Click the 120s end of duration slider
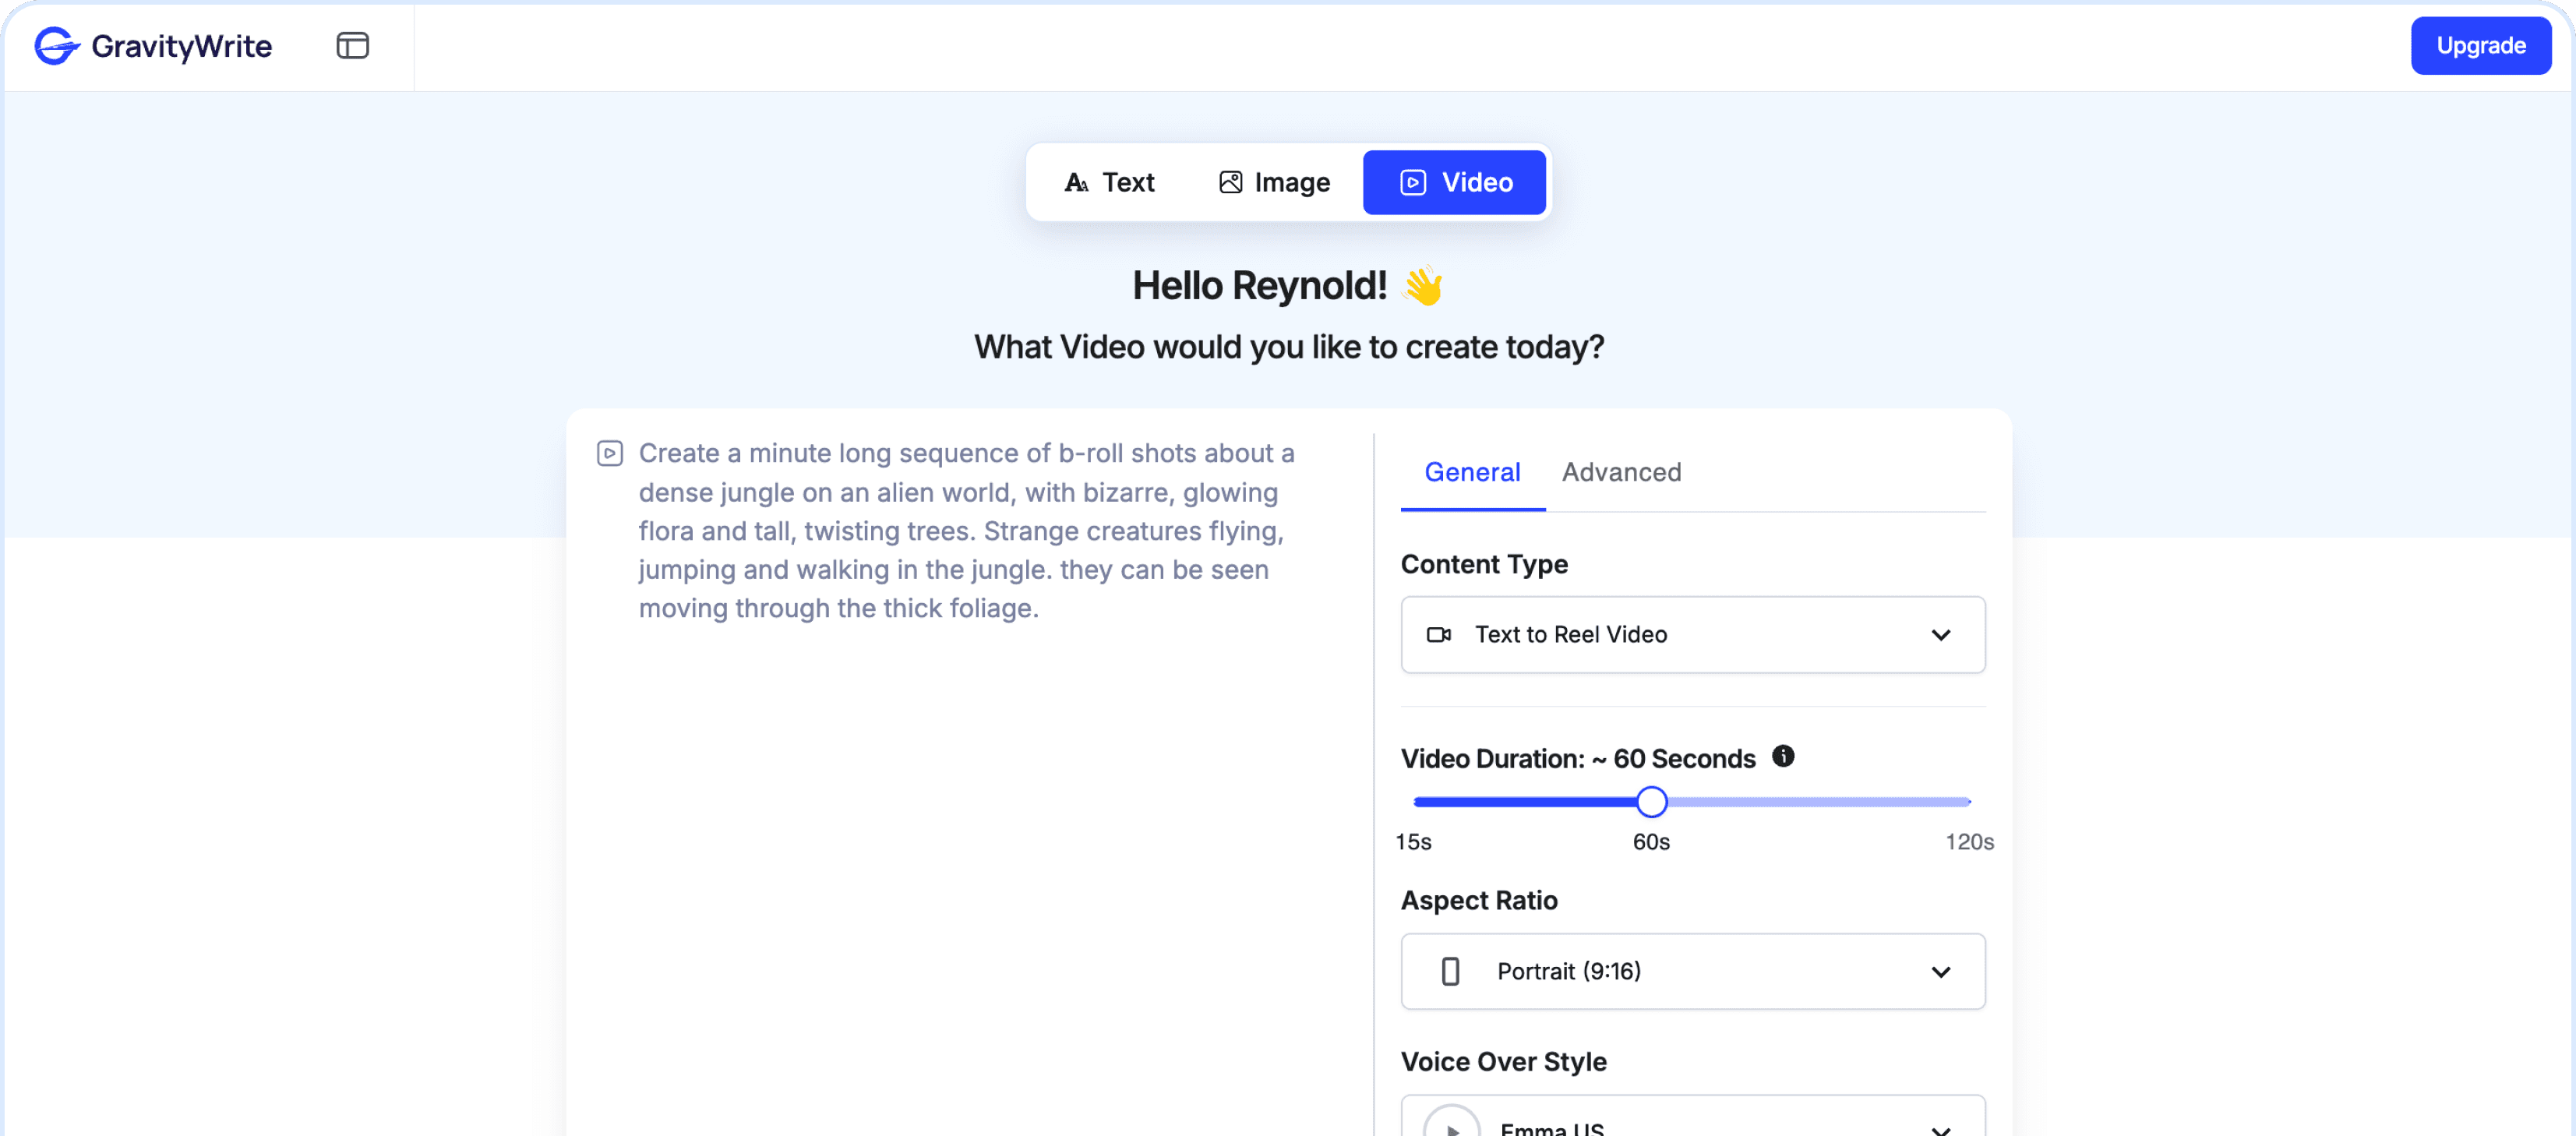The image size is (2576, 1136). [1966, 802]
